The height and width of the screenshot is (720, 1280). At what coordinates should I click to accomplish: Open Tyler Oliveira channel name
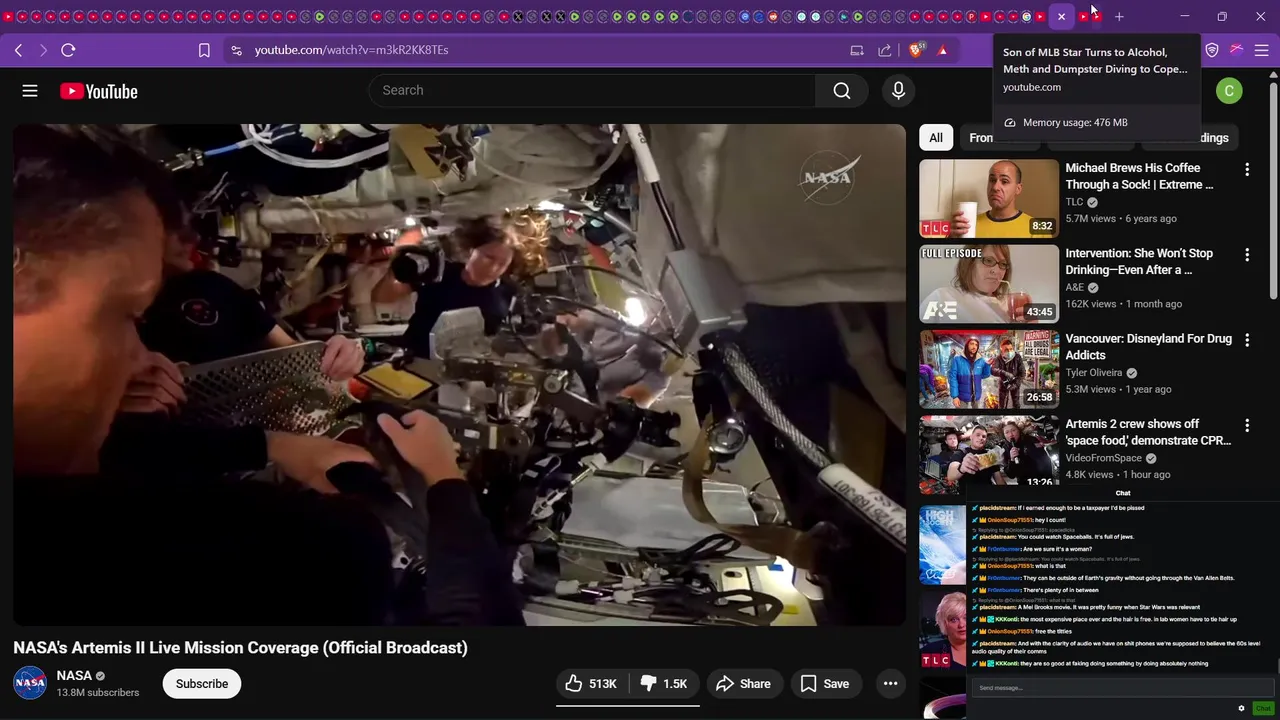(1094, 373)
